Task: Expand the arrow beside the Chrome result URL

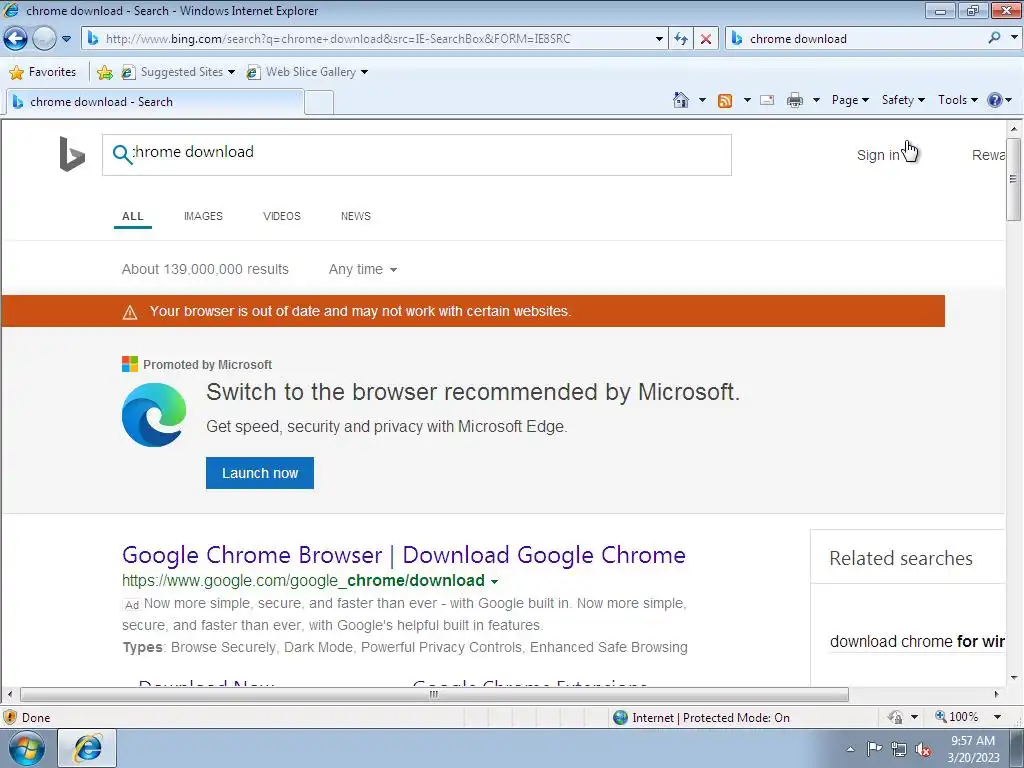Action: pyautogui.click(x=494, y=581)
